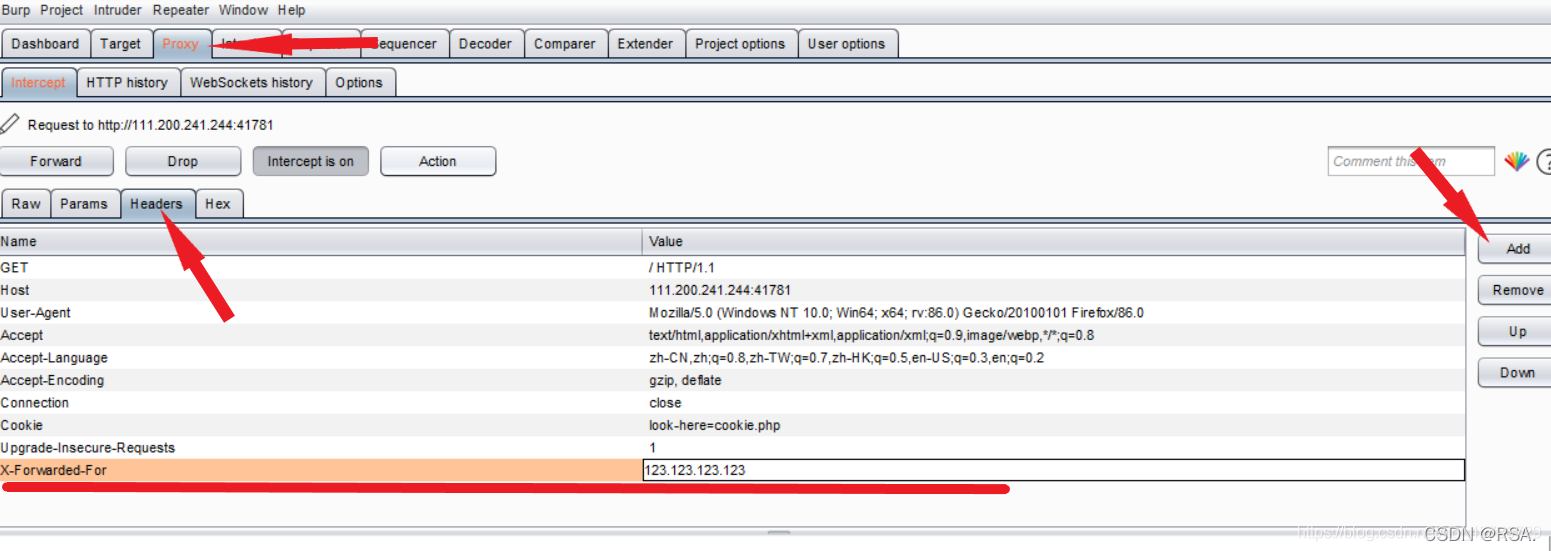1551x551 pixels.
Task: Select the Host header name
Action: click(x=15, y=290)
